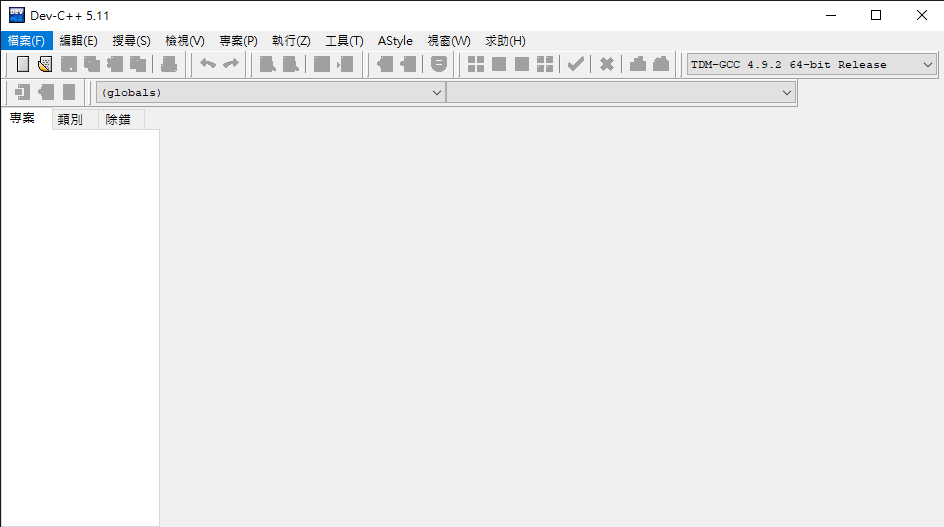Click the Run toolbar icon
The image size is (944, 527).
click(498, 64)
